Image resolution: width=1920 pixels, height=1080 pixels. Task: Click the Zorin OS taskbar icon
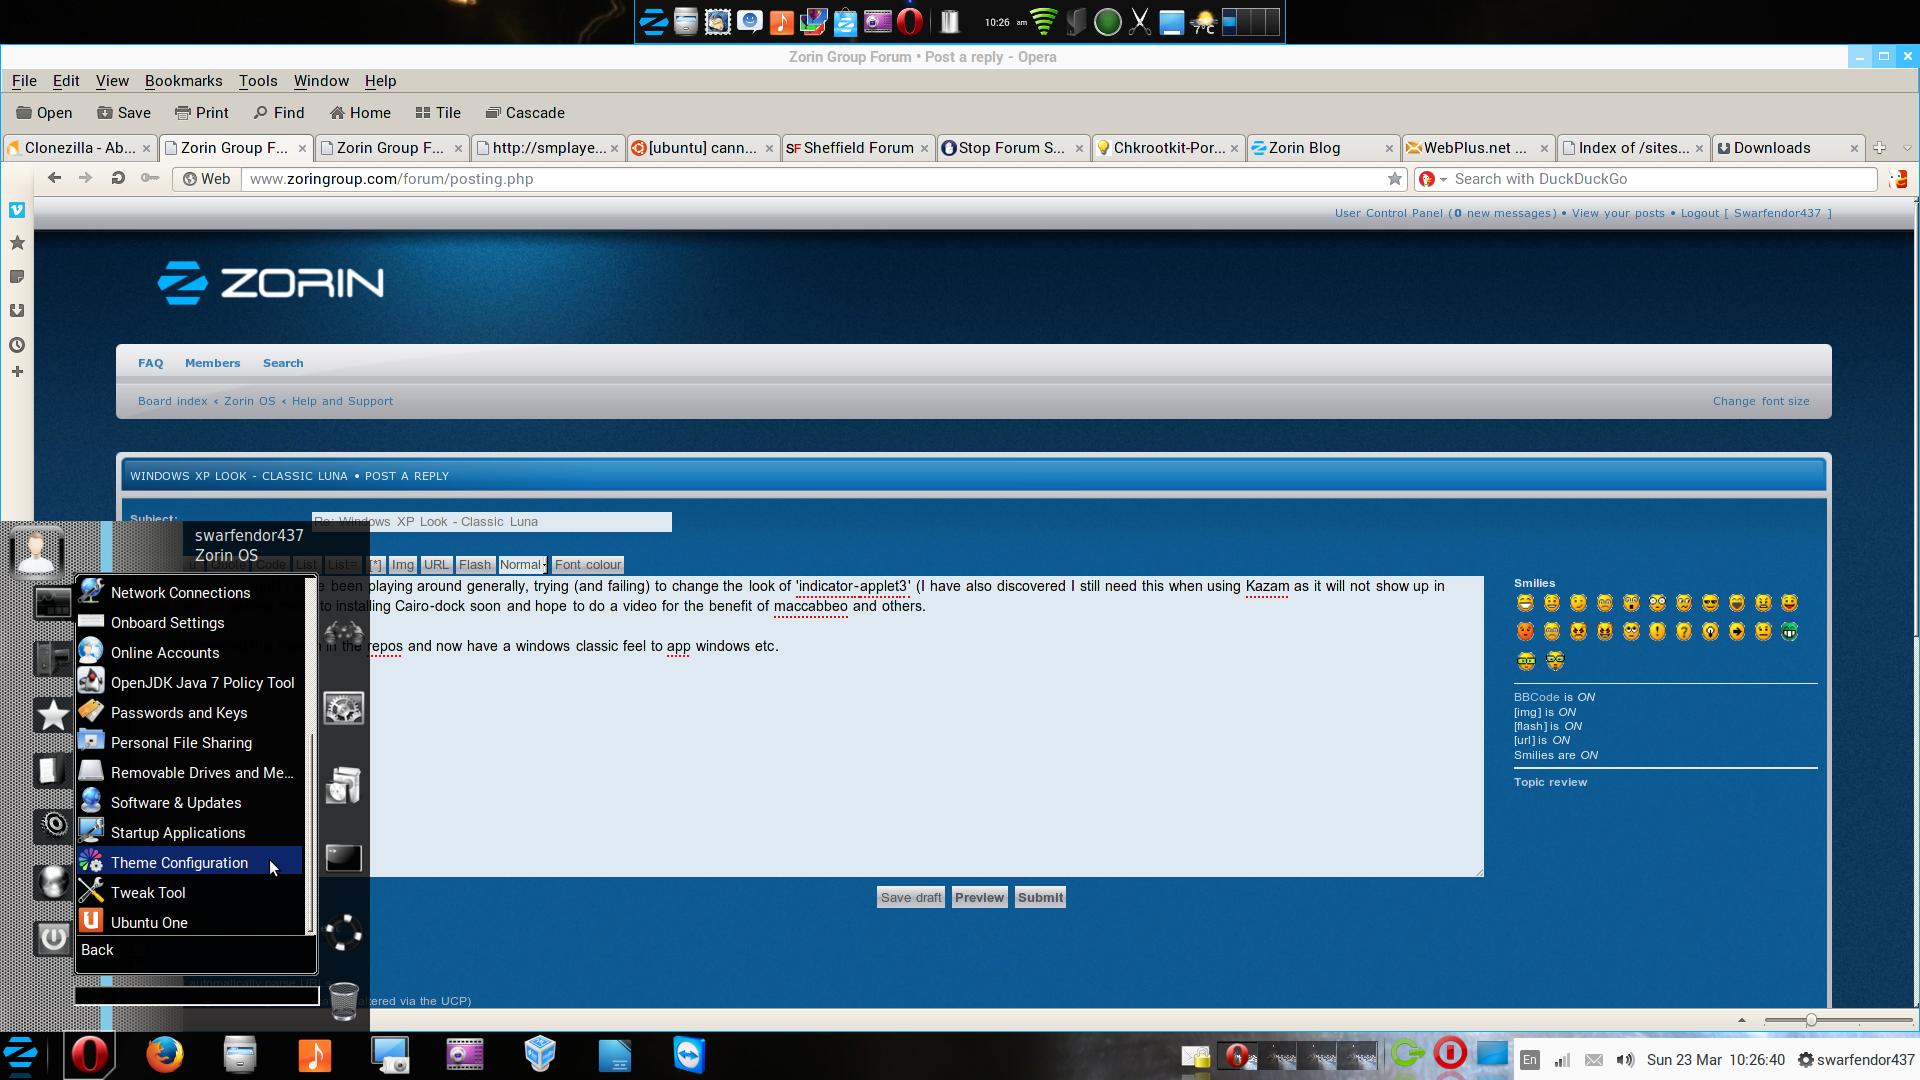[20, 1055]
